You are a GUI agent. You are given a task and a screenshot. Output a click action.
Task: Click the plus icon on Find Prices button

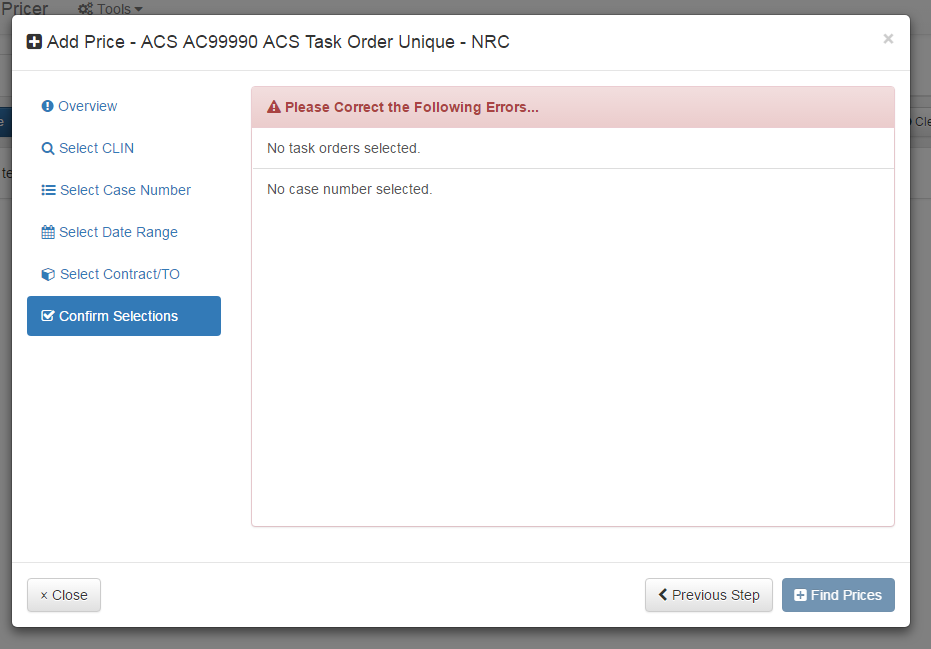pyautogui.click(x=800, y=595)
